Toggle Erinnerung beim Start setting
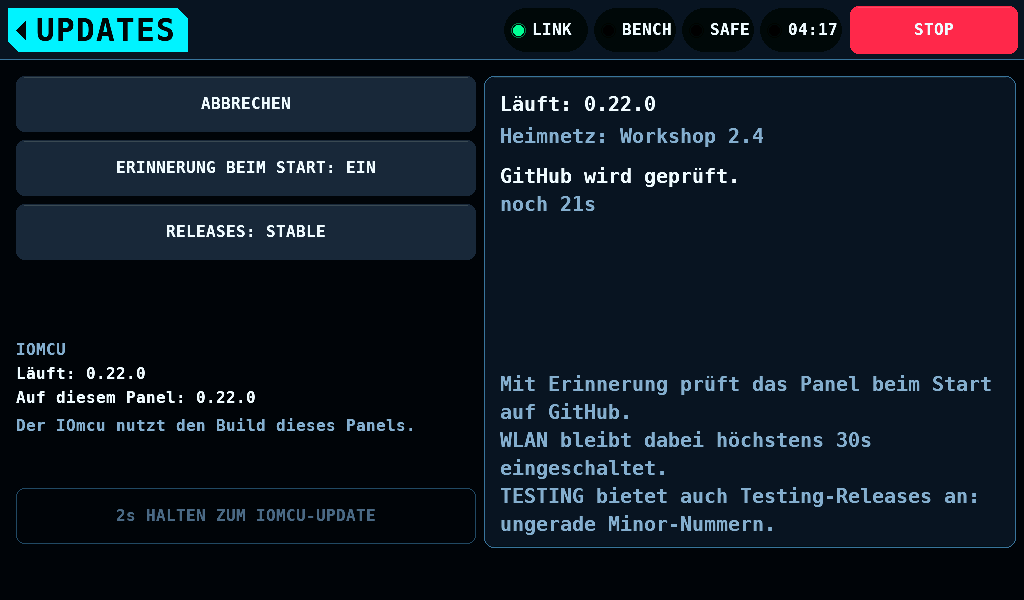 [x=246, y=168]
